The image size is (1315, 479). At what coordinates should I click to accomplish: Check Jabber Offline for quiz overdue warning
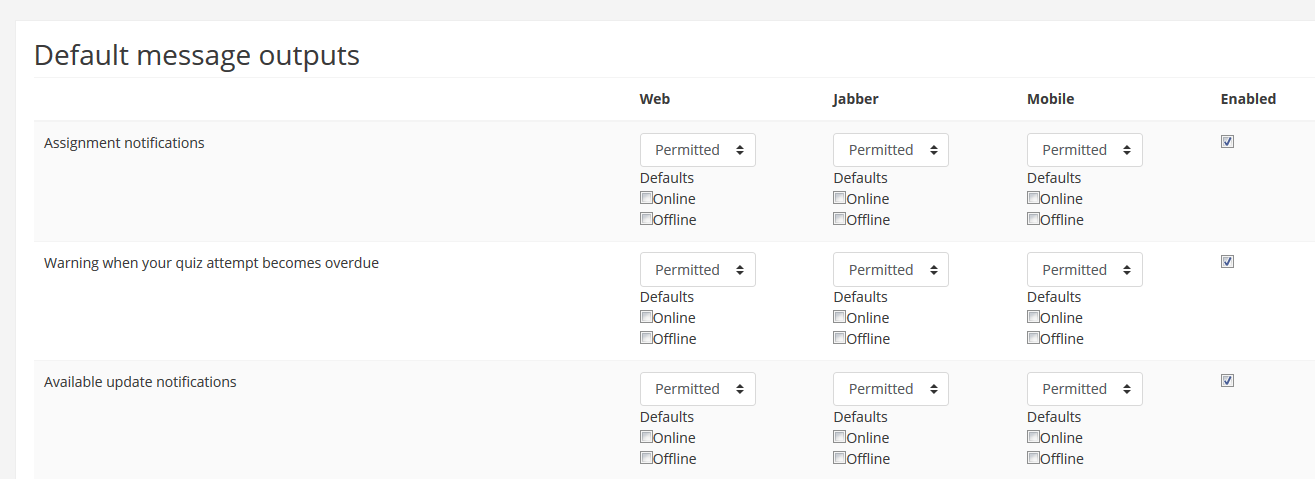click(839, 338)
